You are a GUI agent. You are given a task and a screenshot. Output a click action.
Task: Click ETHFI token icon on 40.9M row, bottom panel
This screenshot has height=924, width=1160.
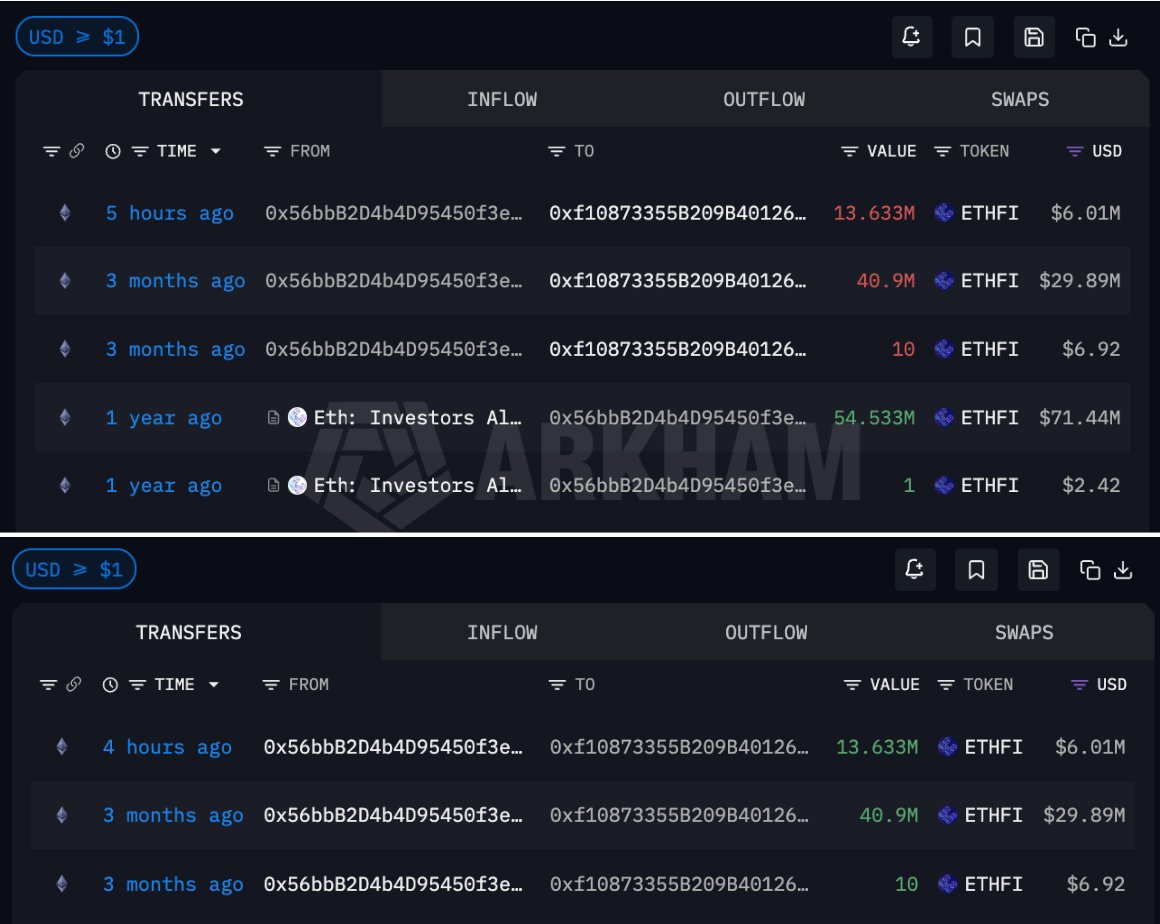(947, 815)
